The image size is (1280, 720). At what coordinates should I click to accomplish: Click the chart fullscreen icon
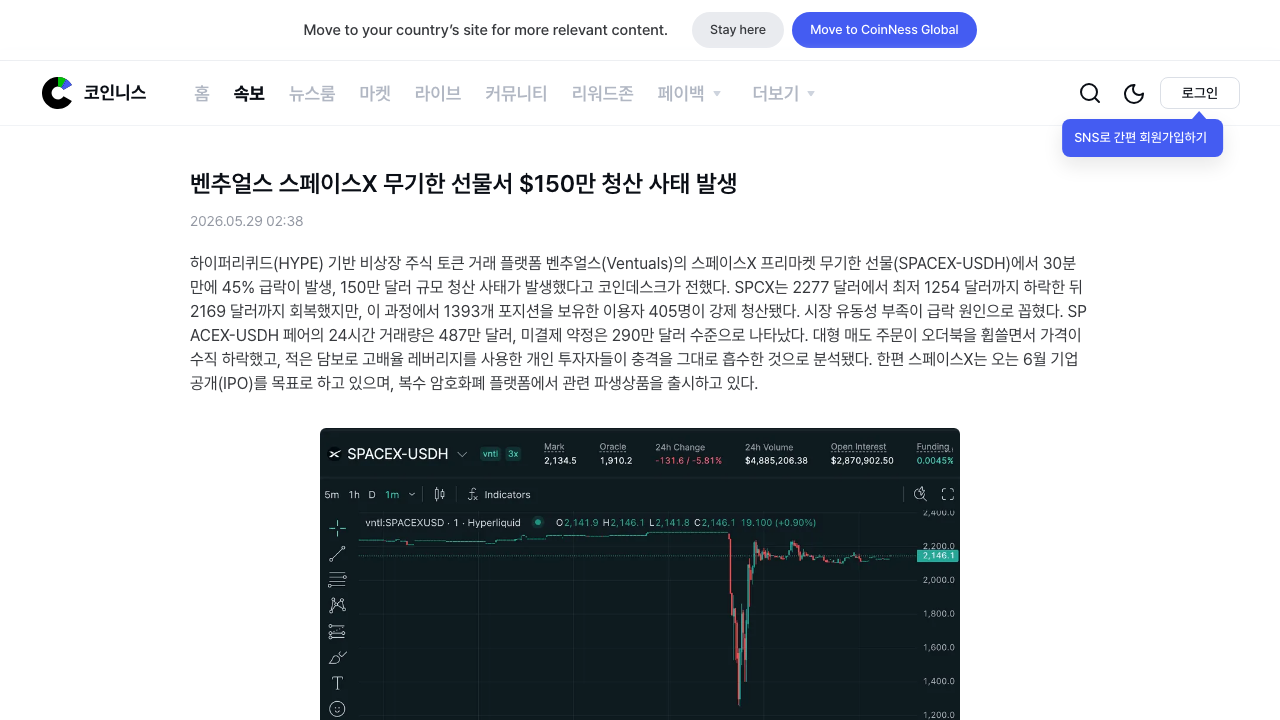(x=948, y=494)
